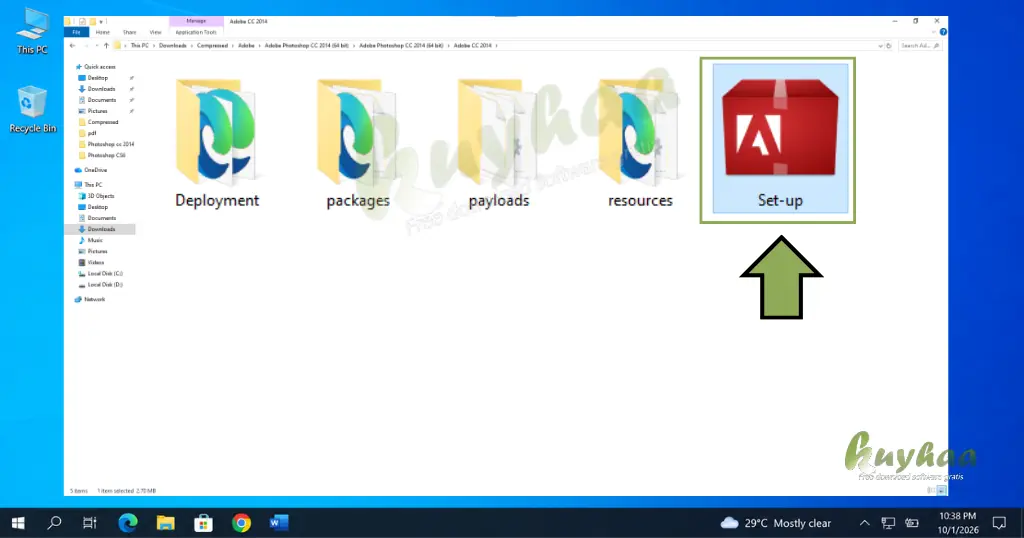Launch Google Chrome from taskbar
Image resolution: width=1024 pixels, height=538 pixels.
(x=241, y=523)
